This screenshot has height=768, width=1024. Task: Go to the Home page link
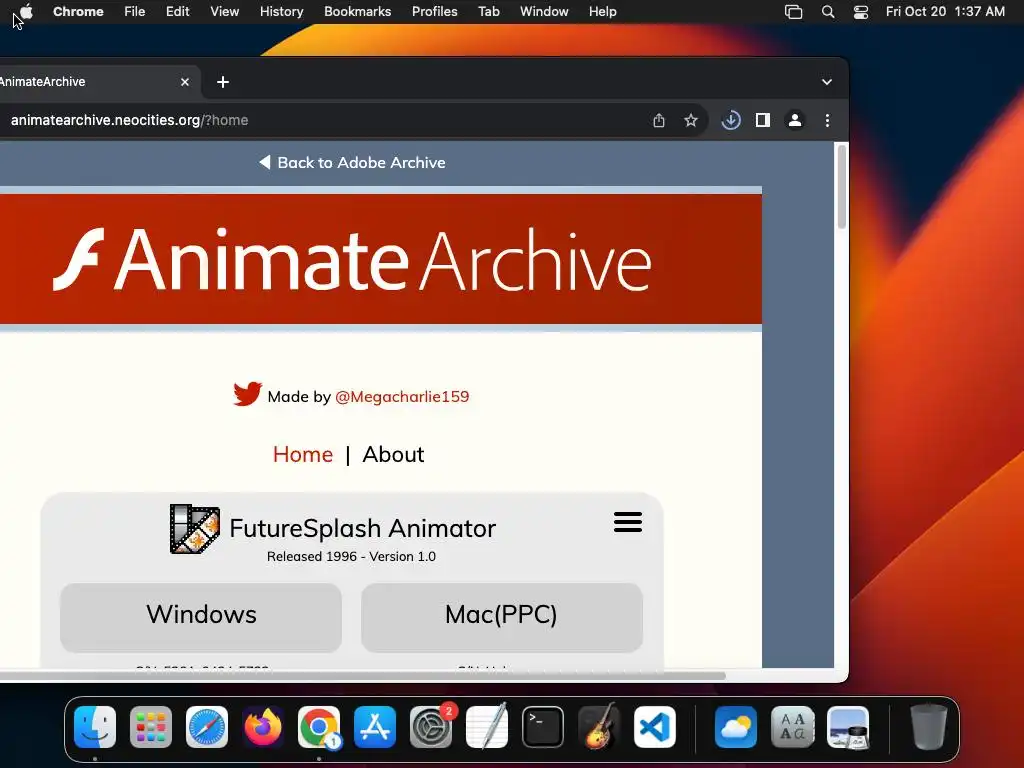pyautogui.click(x=302, y=454)
